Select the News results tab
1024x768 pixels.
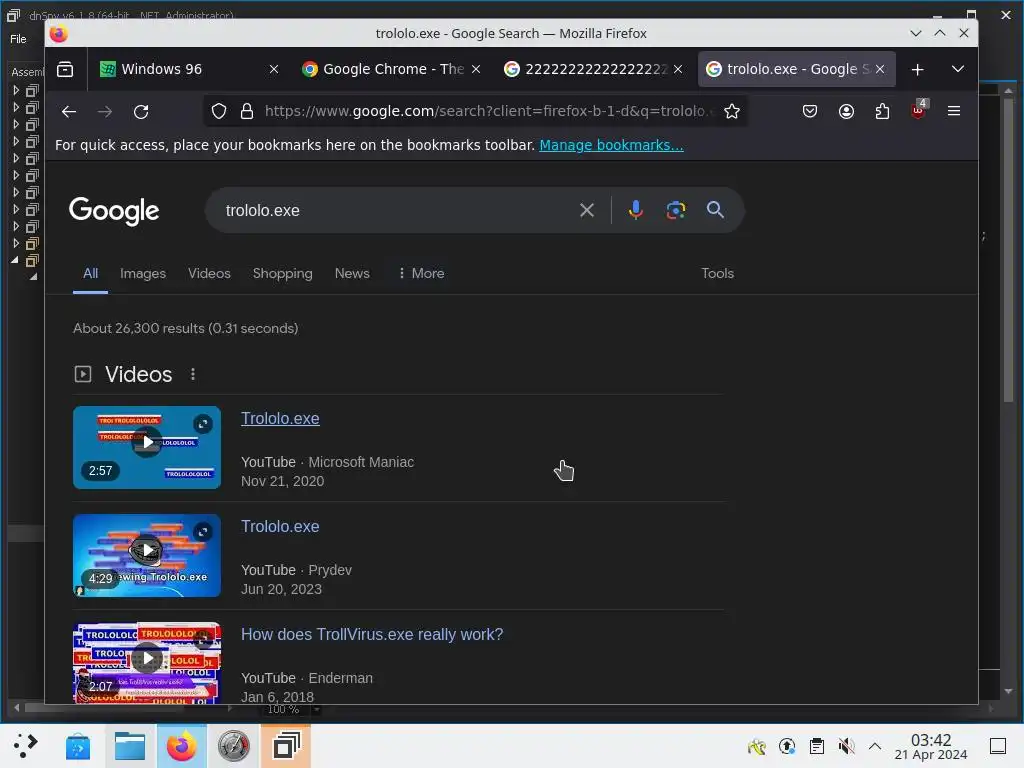(x=352, y=274)
